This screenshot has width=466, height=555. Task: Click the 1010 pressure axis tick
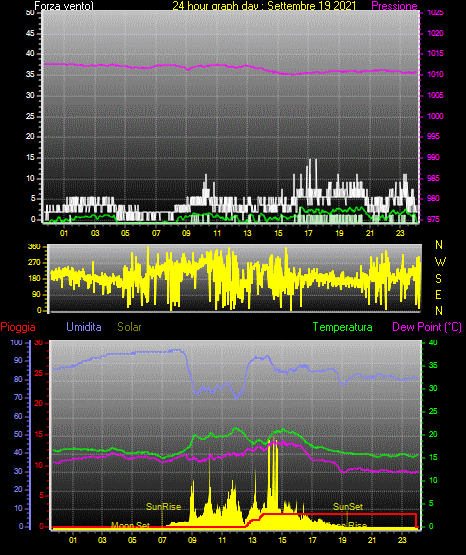point(436,74)
